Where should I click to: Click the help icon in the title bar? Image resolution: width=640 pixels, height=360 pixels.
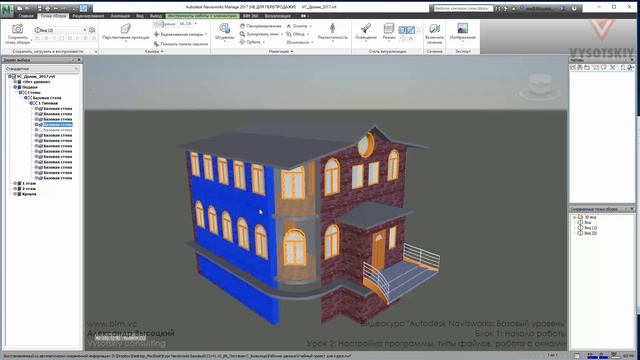click(574, 8)
